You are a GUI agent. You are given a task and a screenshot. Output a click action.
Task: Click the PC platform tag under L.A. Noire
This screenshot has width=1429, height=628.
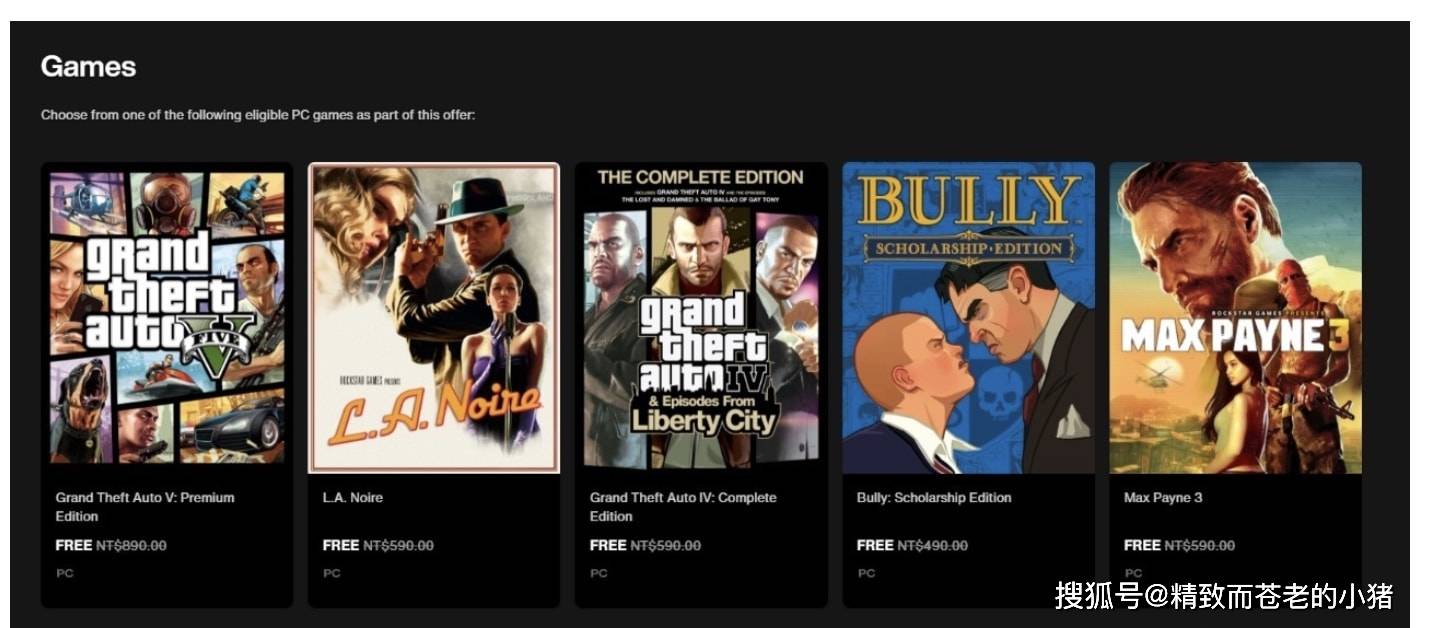pyautogui.click(x=331, y=574)
